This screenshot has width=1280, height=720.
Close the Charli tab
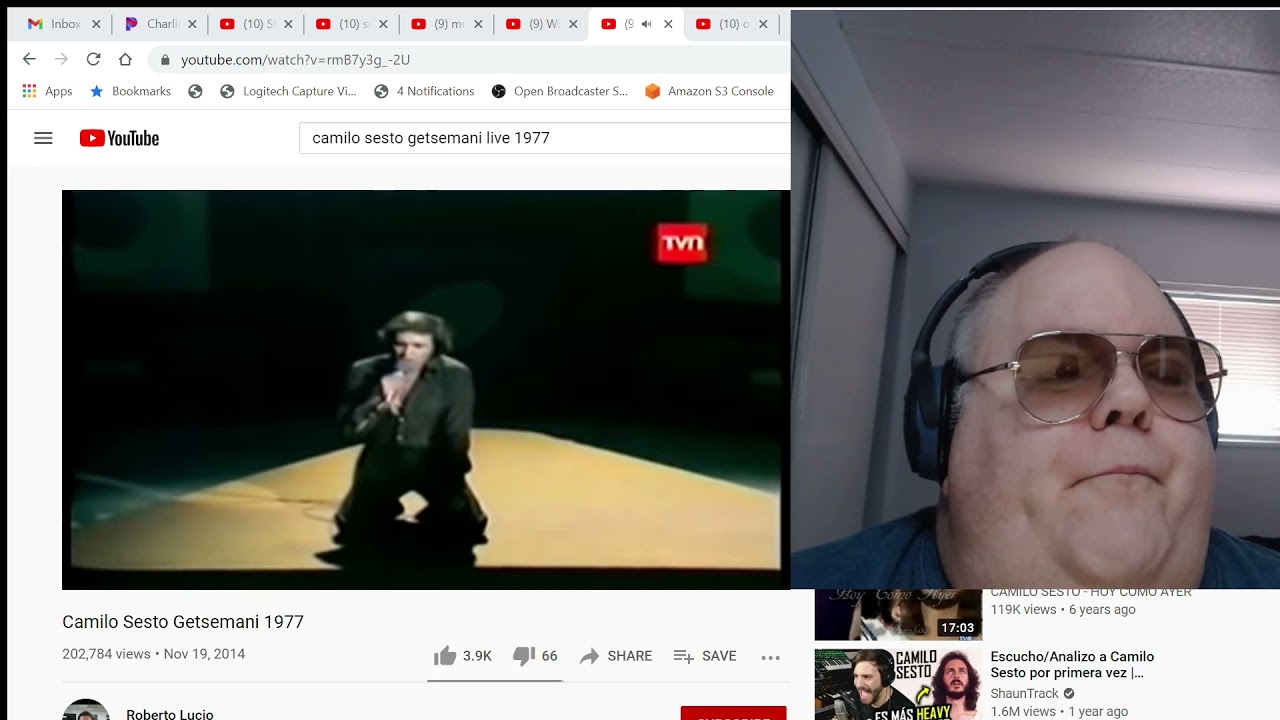192,24
